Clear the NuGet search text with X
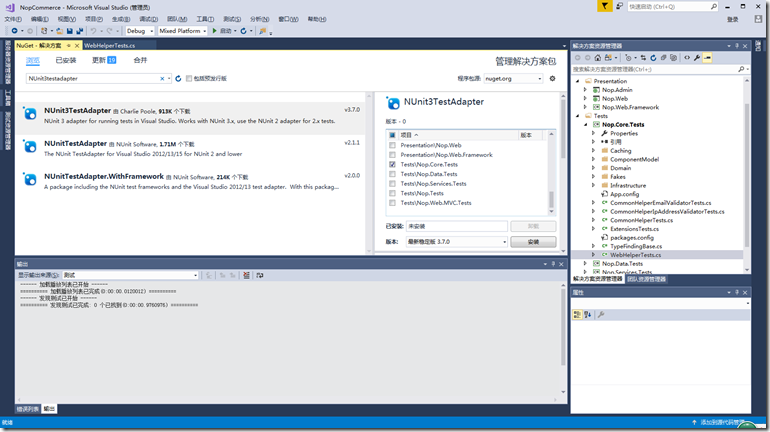Image resolution: width=770 pixels, height=432 pixels. [x=162, y=79]
